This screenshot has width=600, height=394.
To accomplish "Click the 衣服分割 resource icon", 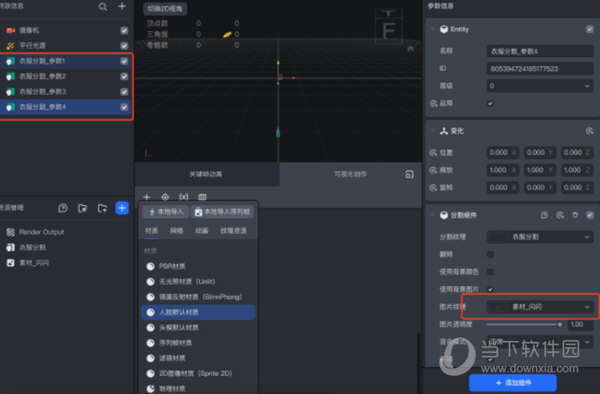I will 11,247.
